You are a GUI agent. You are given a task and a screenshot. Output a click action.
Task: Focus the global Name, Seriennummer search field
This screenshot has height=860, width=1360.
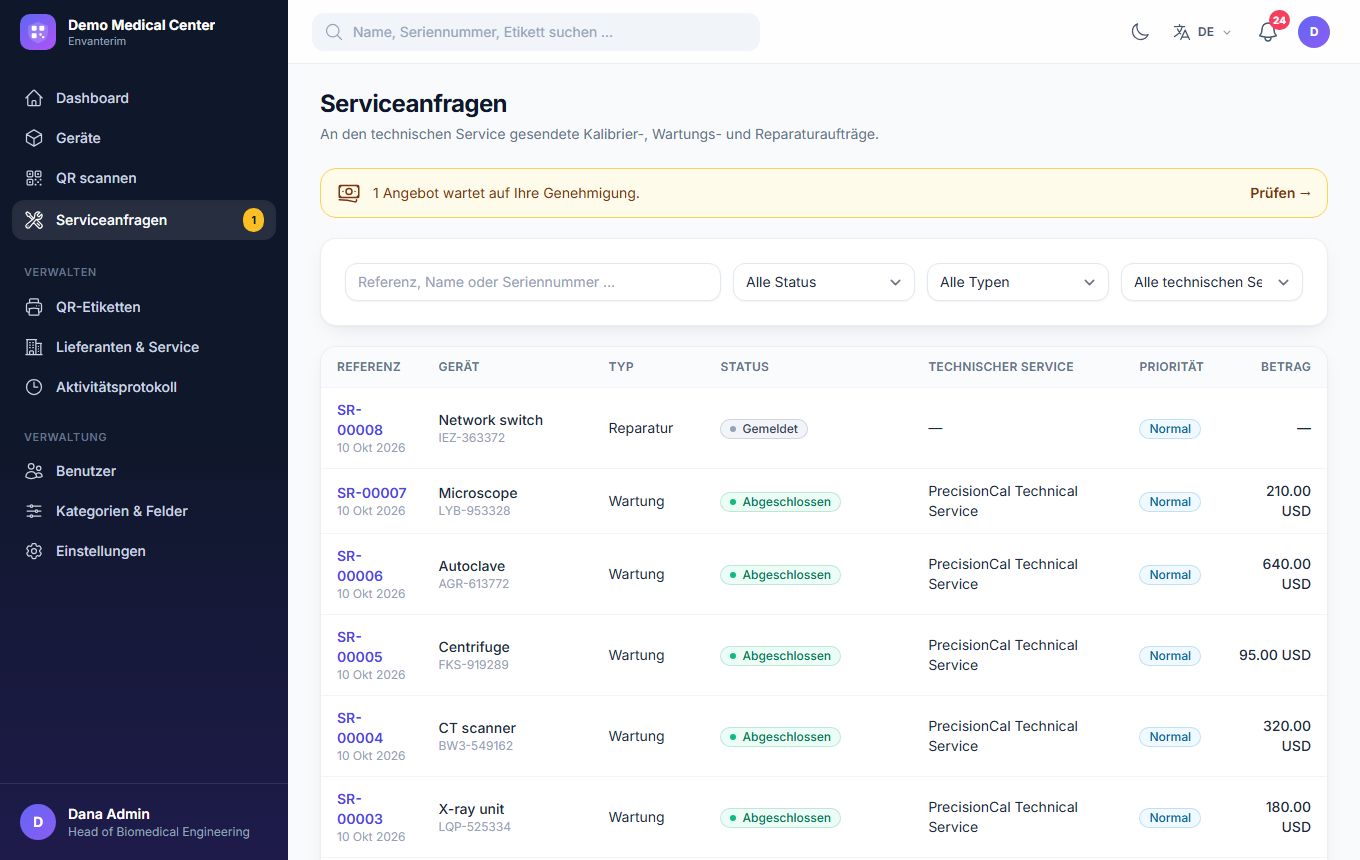point(536,32)
